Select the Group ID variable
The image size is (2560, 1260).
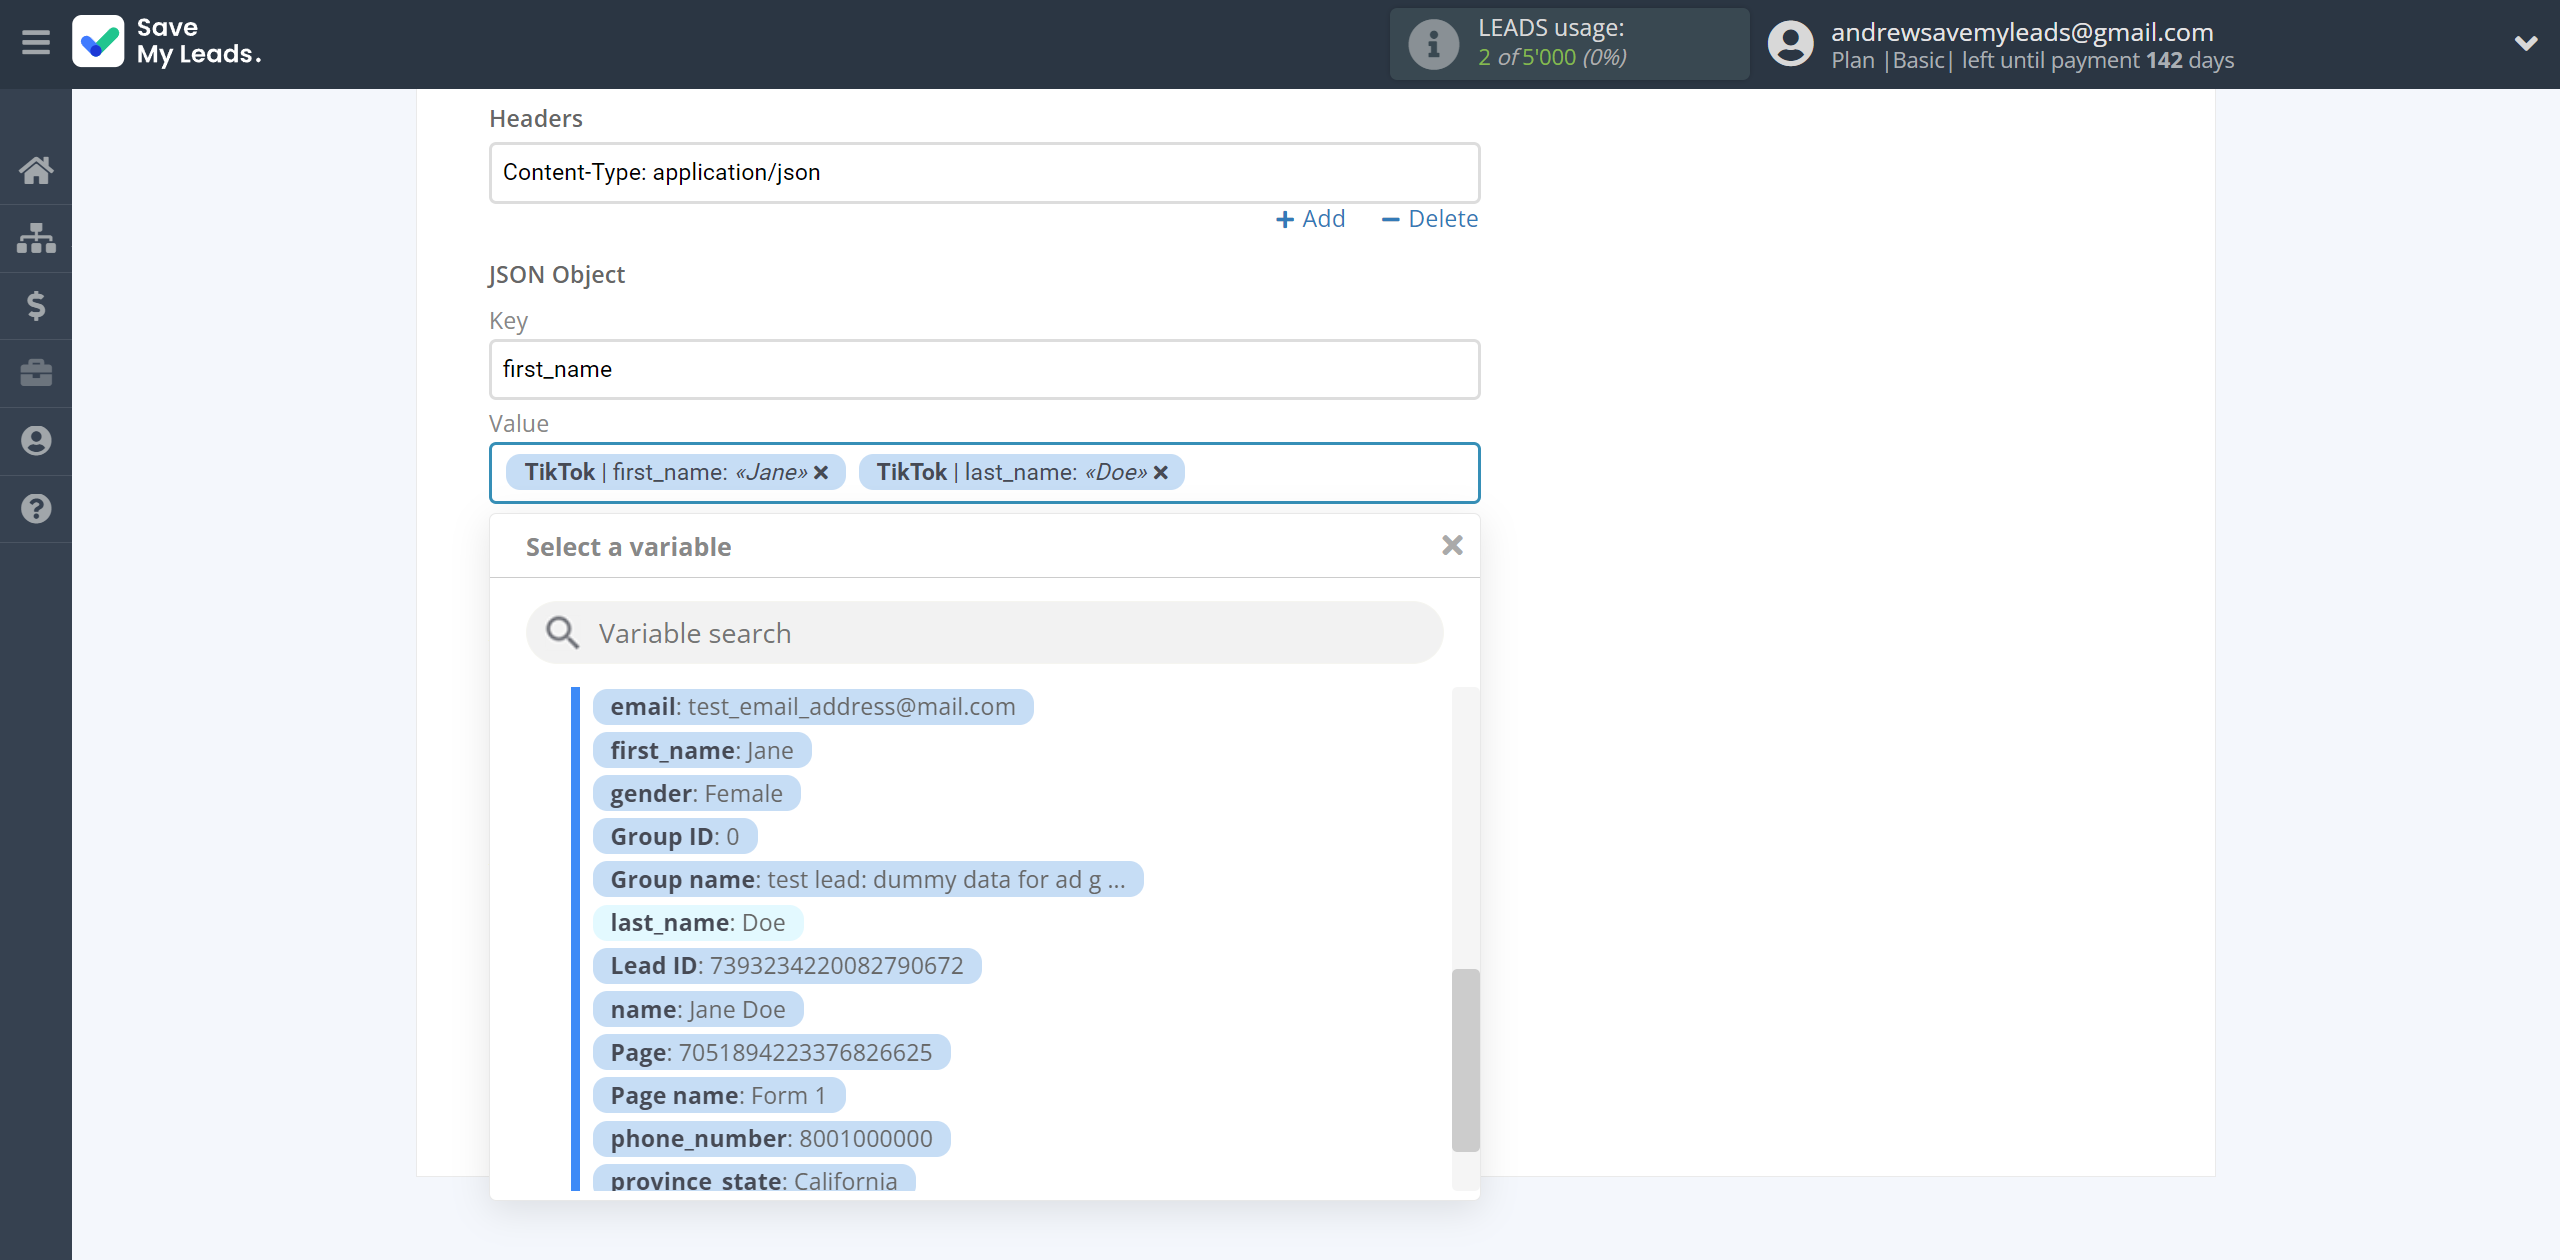[x=675, y=837]
